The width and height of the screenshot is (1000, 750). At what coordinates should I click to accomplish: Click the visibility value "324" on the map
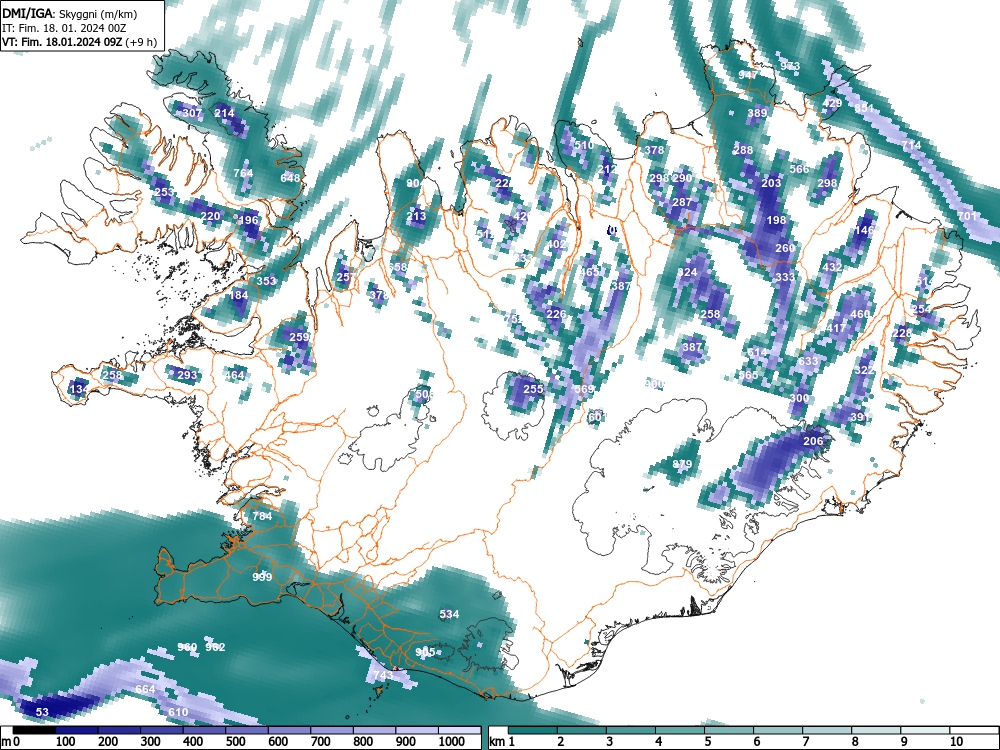(687, 272)
